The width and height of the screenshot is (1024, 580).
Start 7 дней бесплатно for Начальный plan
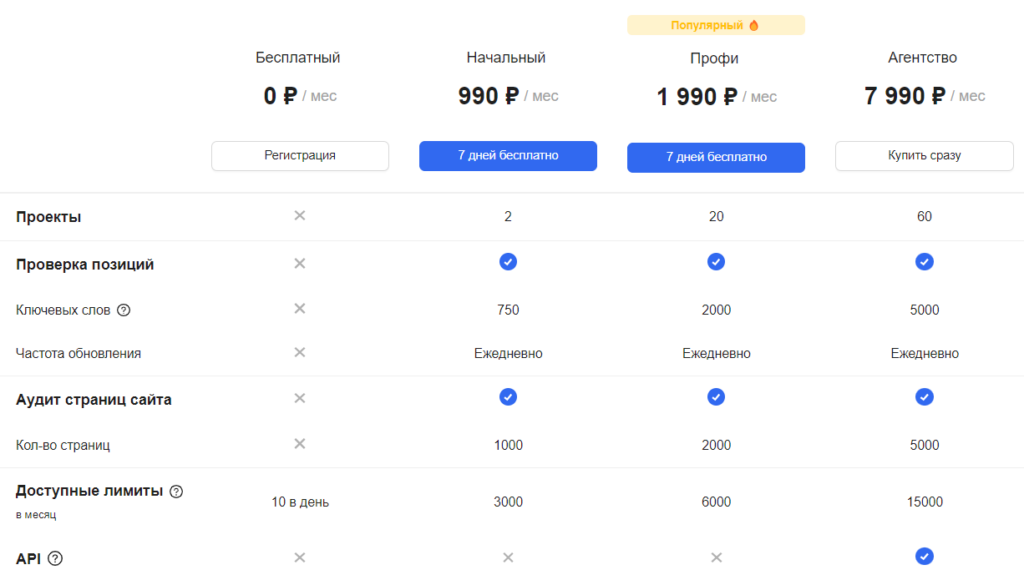click(x=508, y=155)
